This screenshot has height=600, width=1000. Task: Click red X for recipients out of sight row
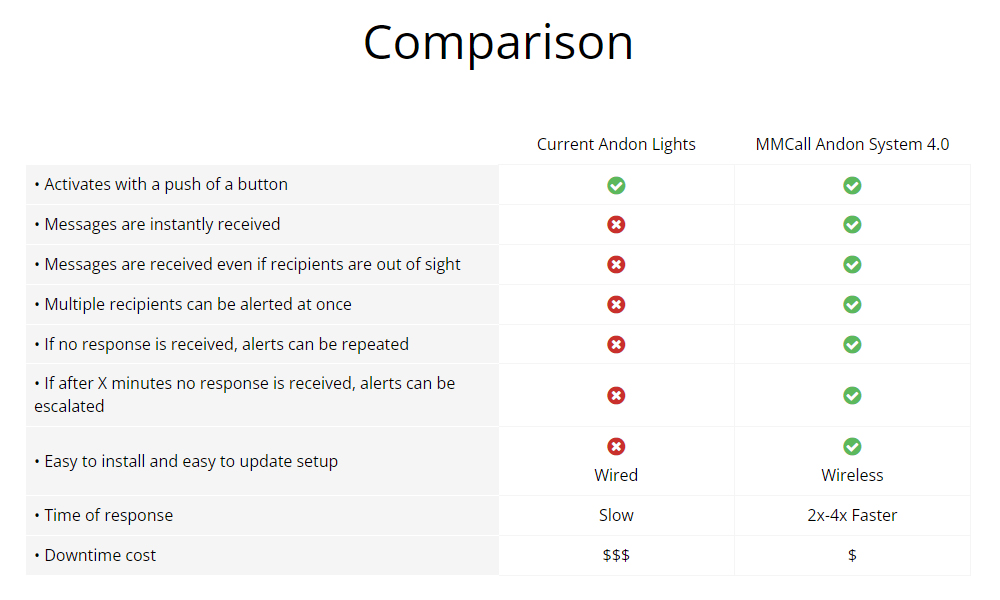616,265
